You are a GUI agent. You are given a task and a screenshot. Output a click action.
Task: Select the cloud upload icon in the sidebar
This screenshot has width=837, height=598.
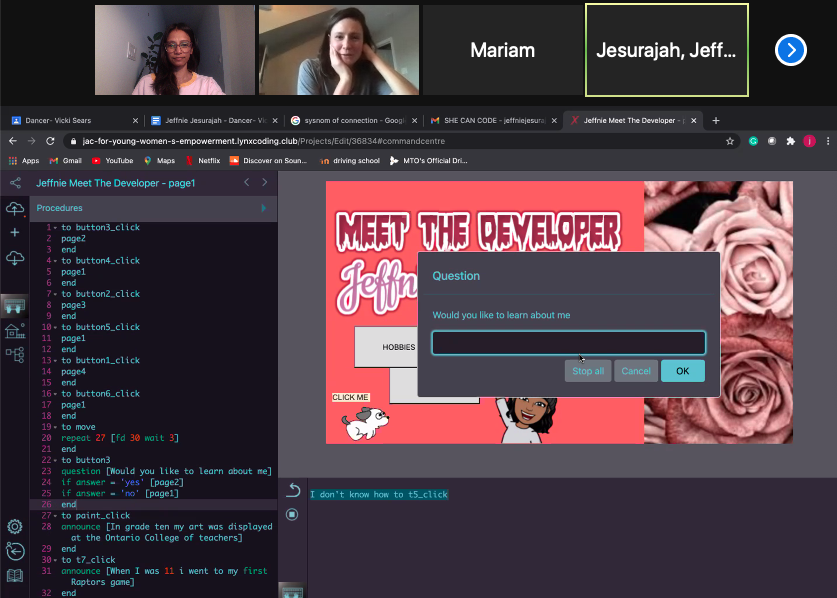point(14,208)
